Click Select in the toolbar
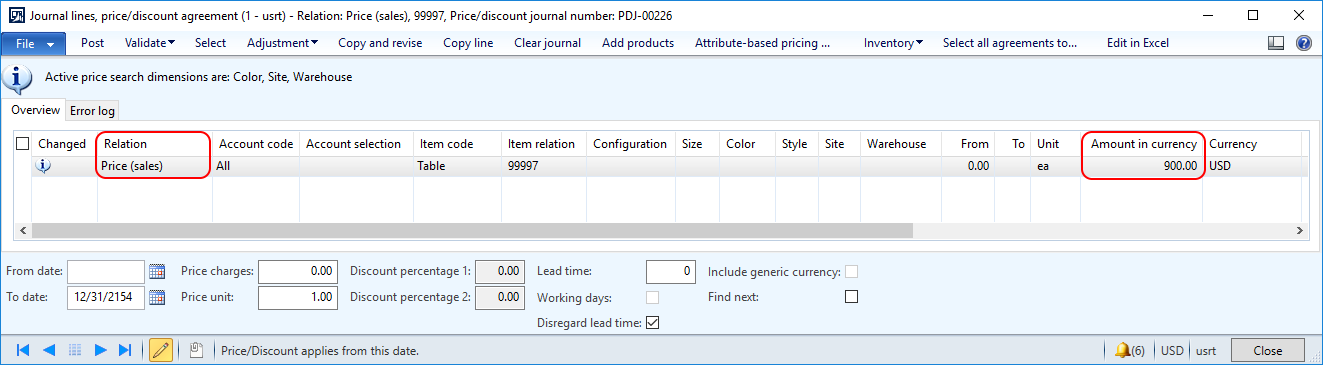 click(x=210, y=43)
